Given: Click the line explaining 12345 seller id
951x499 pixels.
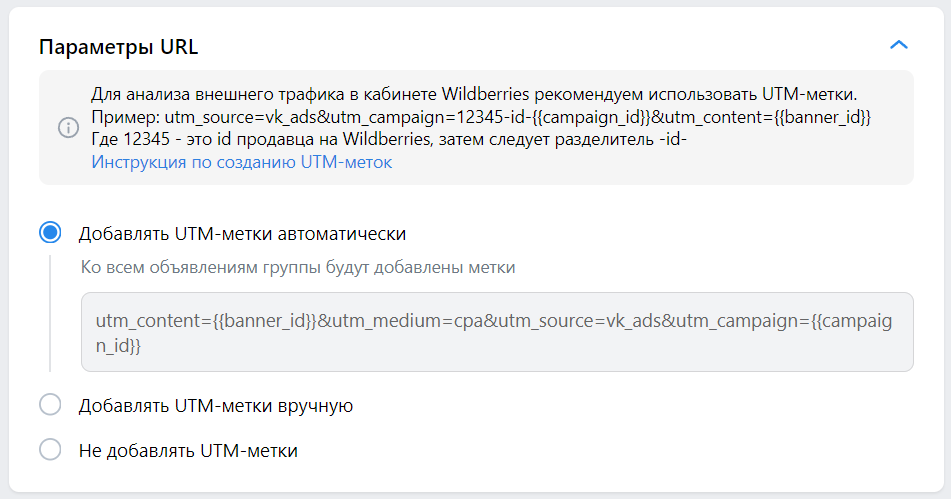Looking at the screenshot, I should pos(388,139).
